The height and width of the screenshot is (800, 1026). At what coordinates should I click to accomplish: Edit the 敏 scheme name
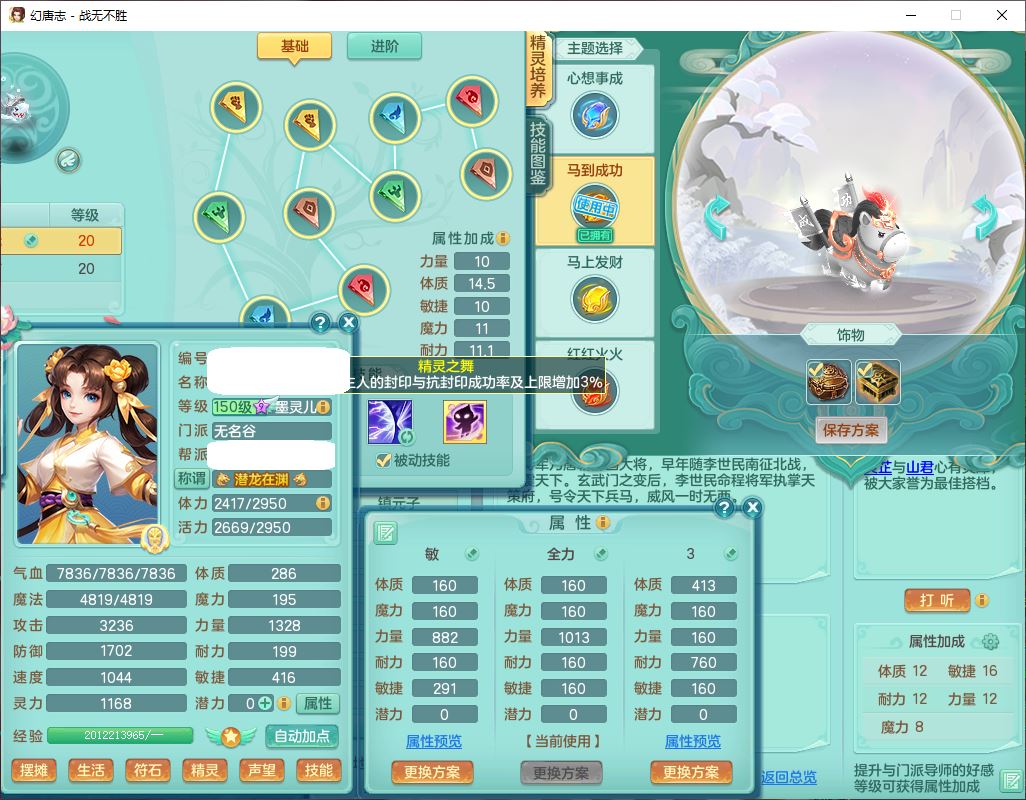[471, 554]
